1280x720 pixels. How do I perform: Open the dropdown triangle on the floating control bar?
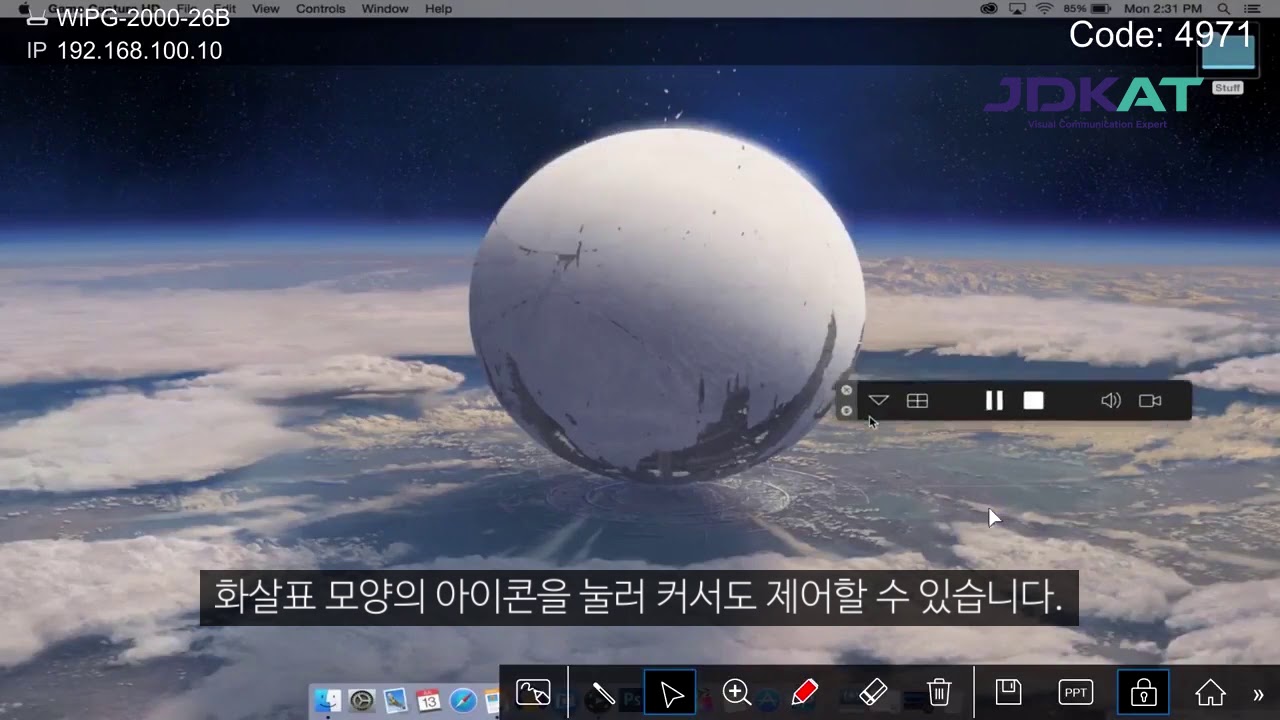pyautogui.click(x=878, y=400)
